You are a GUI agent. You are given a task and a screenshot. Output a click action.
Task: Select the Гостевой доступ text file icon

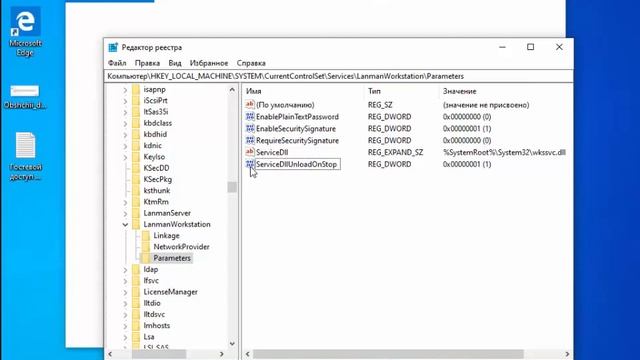25,156
